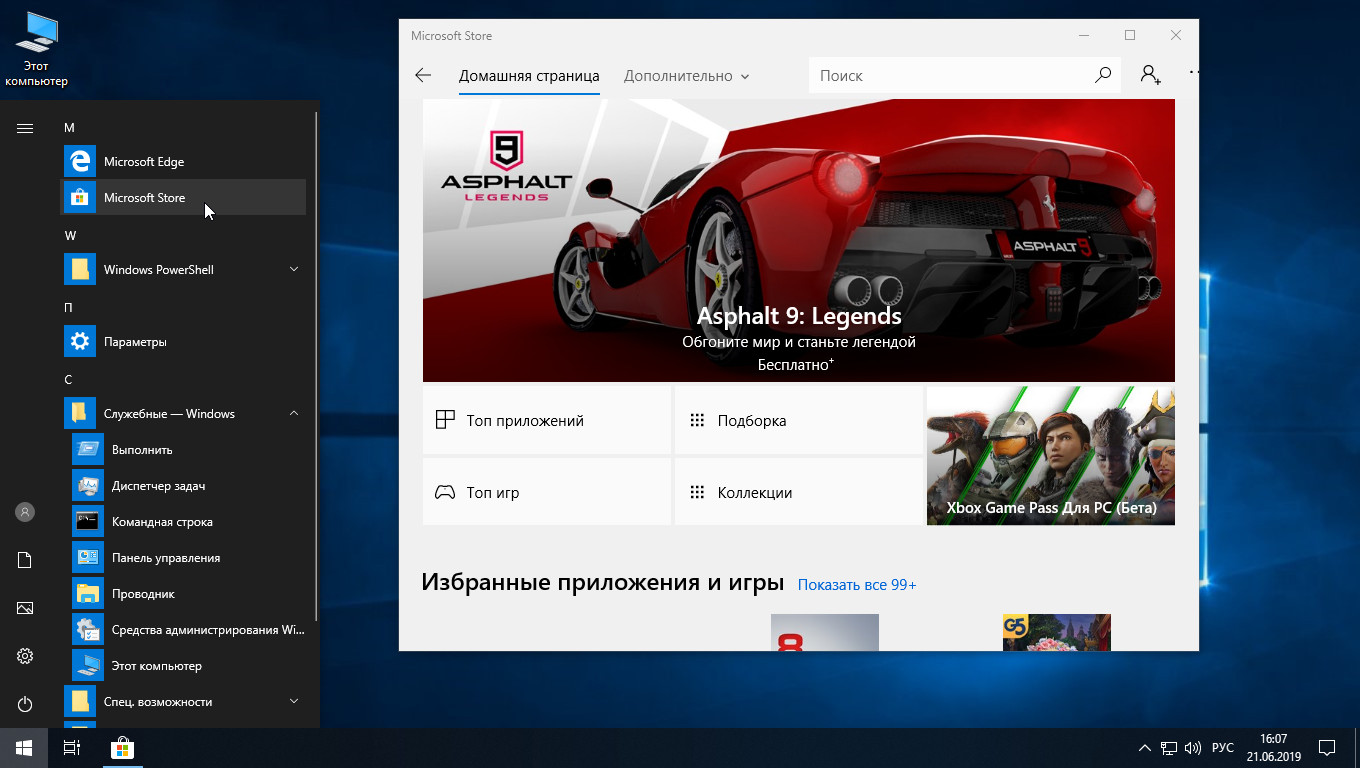1360x768 pixels.
Task: Open the Коллекции tile
Action: pos(799,492)
